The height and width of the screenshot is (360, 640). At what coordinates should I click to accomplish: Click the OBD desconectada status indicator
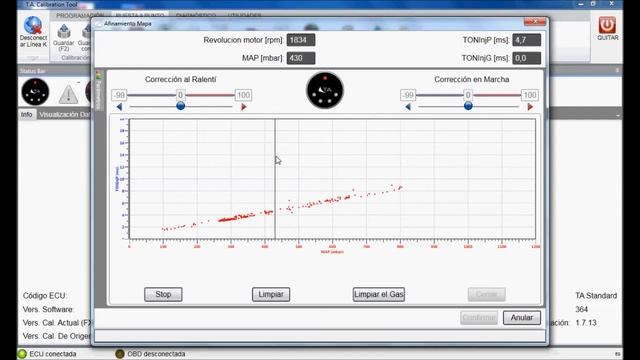tap(120, 354)
